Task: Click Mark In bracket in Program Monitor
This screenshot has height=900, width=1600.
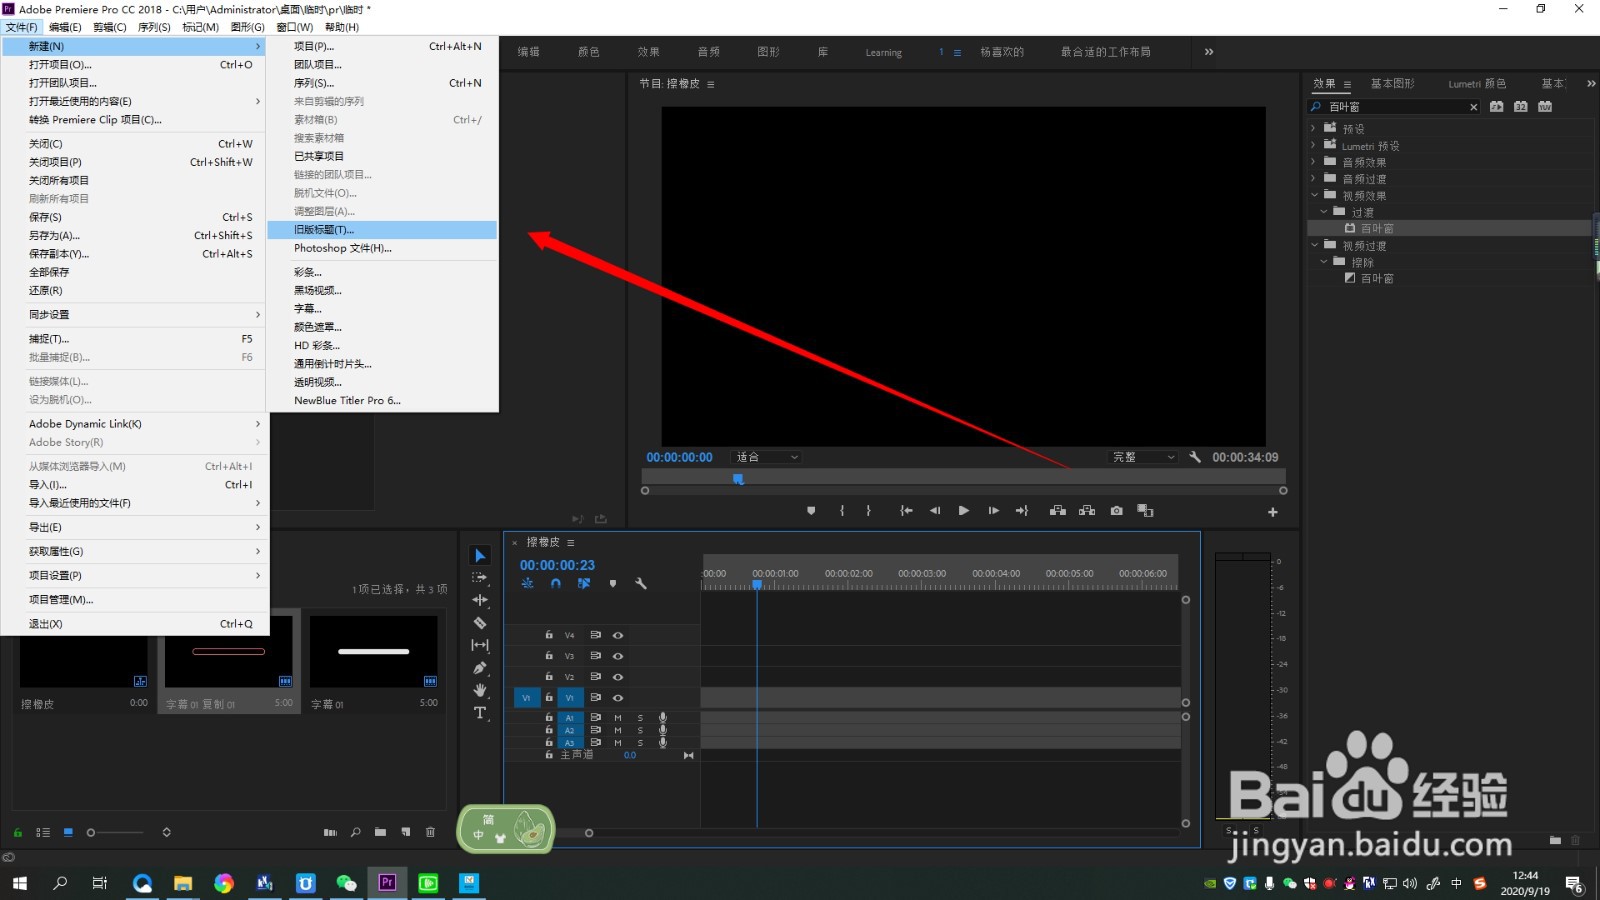Action: coord(842,511)
